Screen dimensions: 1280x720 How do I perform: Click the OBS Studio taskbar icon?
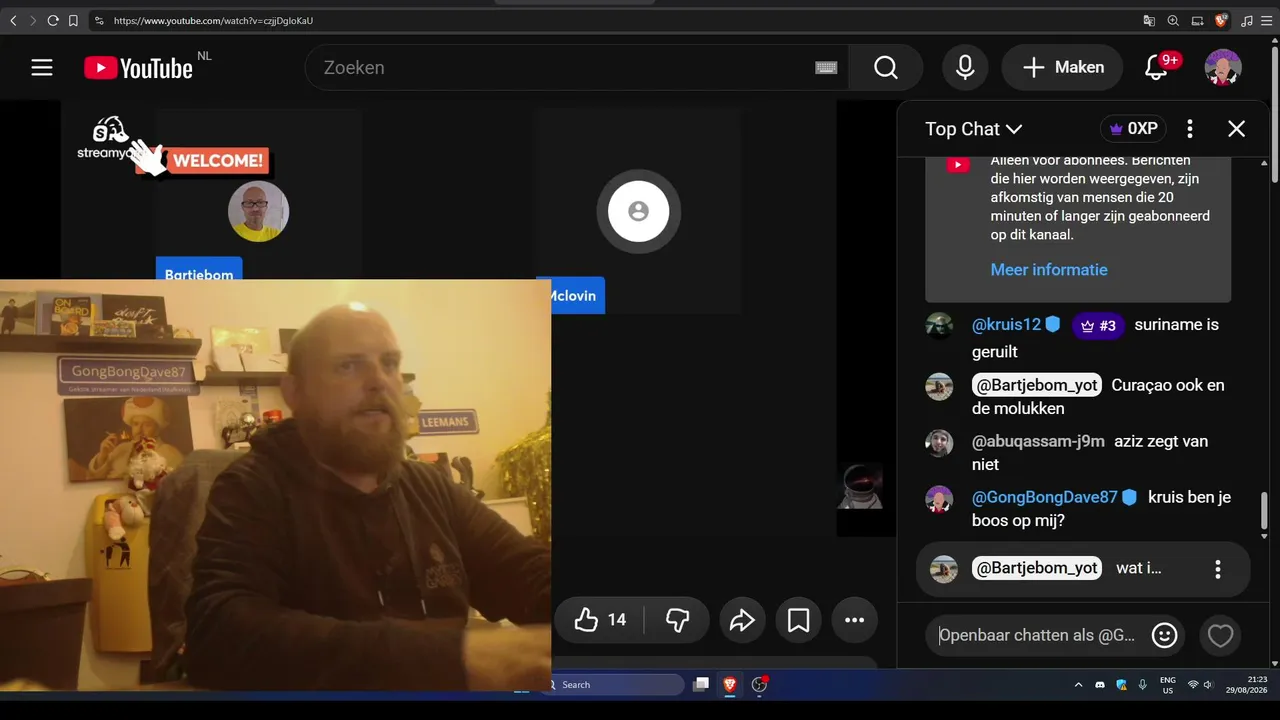click(x=759, y=684)
